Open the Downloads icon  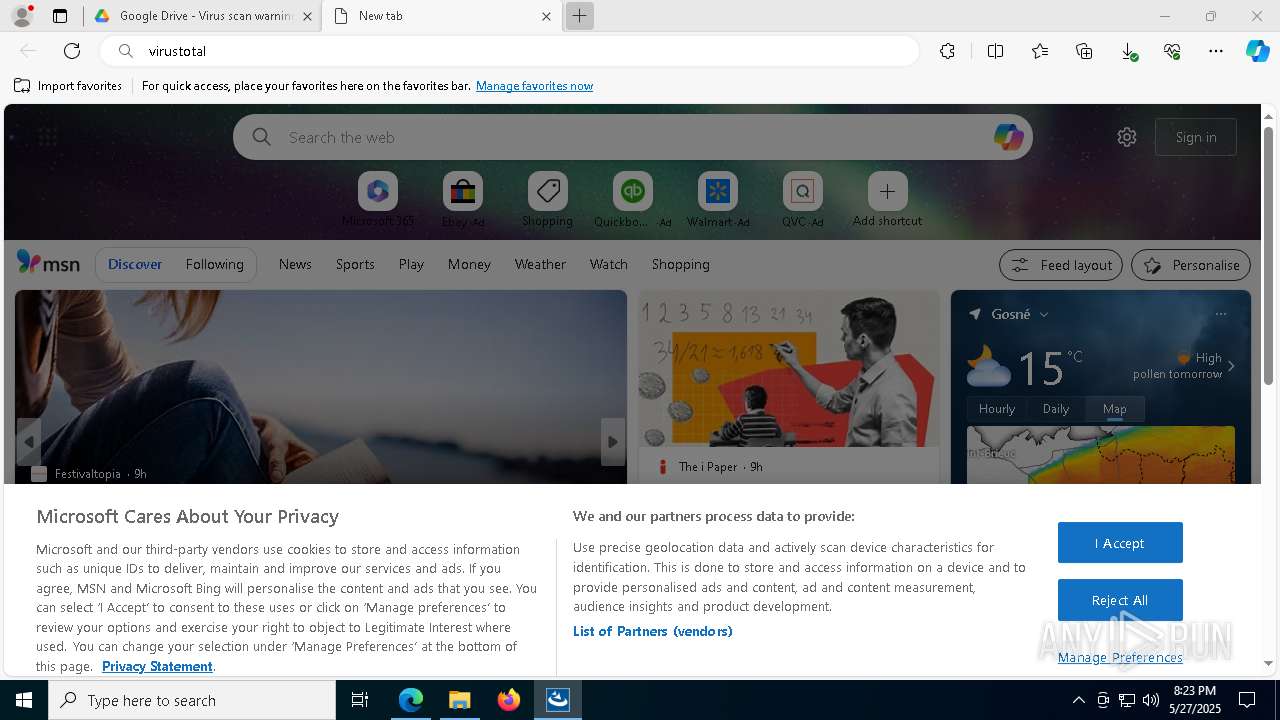click(x=1128, y=51)
